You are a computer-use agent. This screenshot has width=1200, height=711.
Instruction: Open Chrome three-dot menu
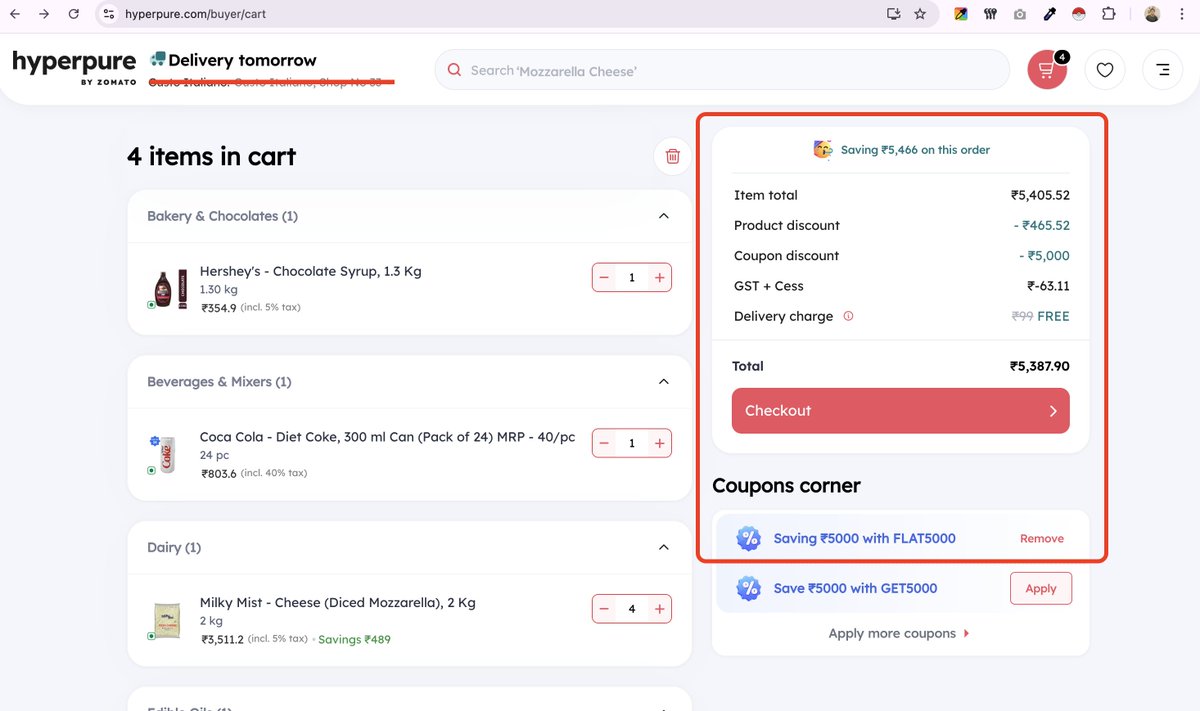1183,14
